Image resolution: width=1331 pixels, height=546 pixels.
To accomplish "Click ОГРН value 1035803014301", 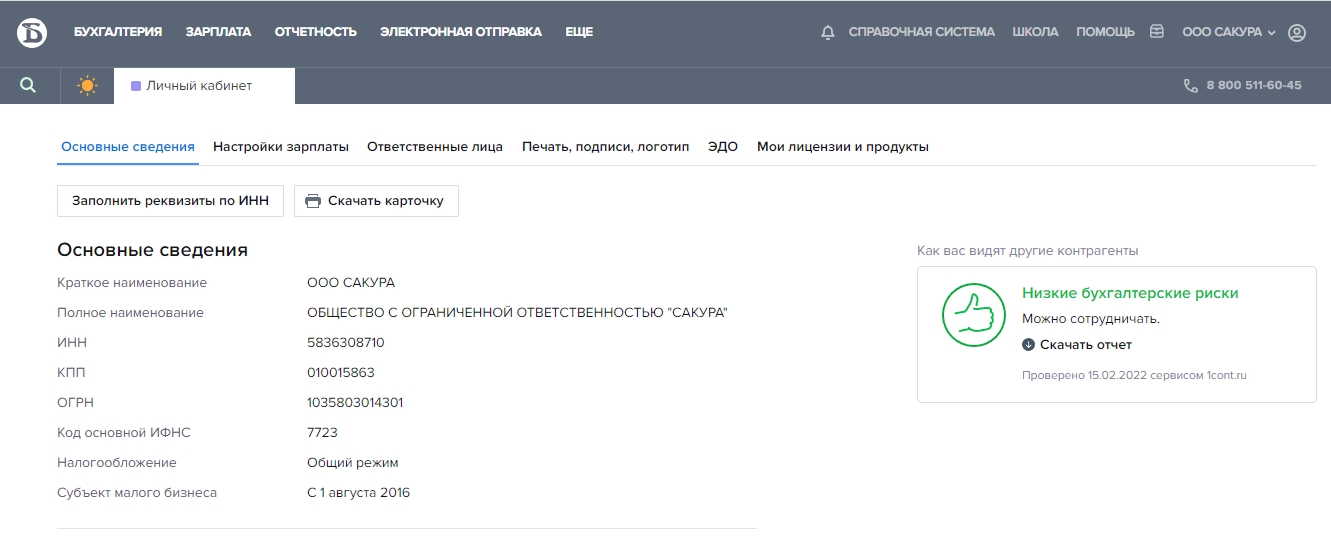I will pos(355,403).
